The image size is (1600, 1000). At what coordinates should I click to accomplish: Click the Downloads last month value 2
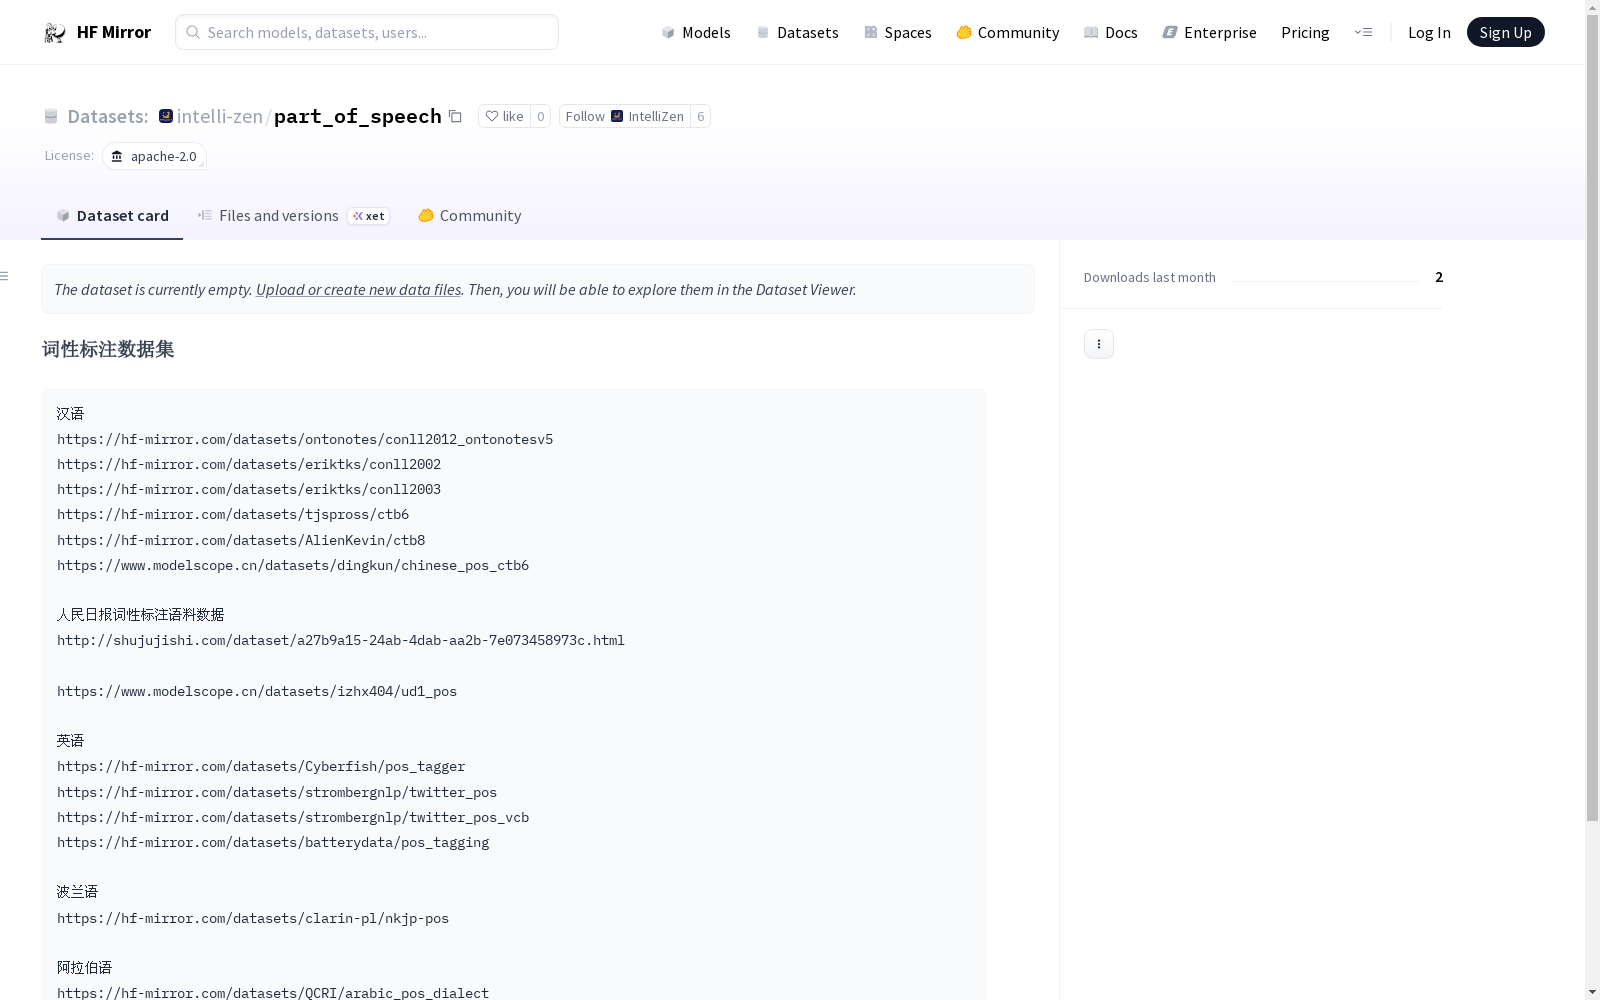pyautogui.click(x=1439, y=277)
